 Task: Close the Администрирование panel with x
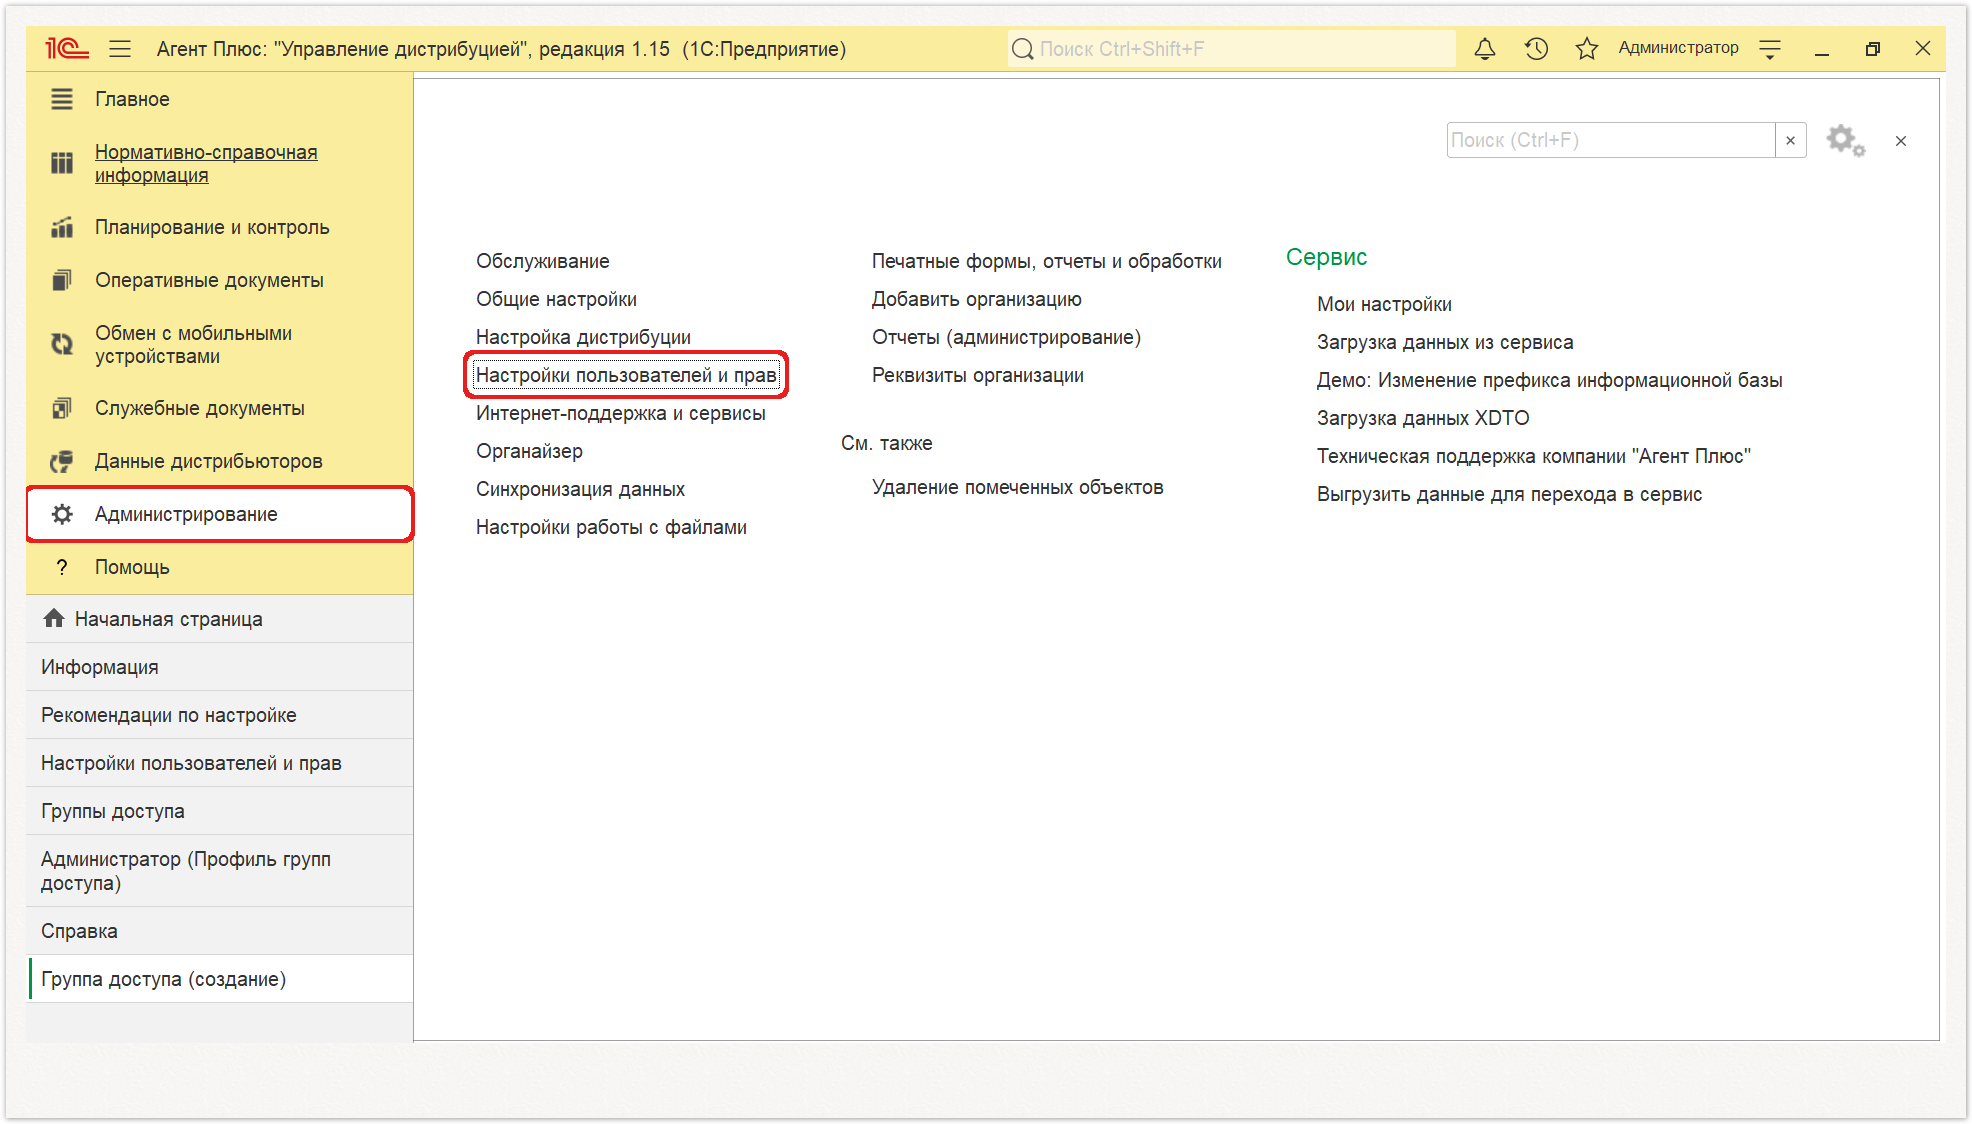click(1901, 141)
